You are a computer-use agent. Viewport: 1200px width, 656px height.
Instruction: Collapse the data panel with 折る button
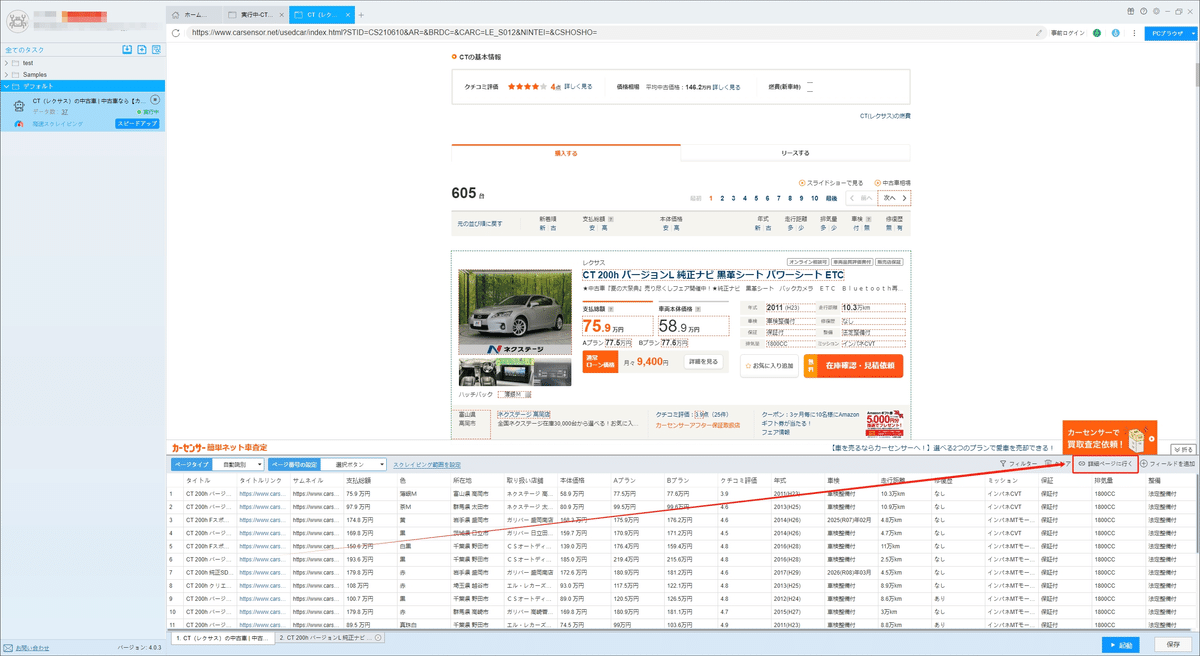(1182, 449)
